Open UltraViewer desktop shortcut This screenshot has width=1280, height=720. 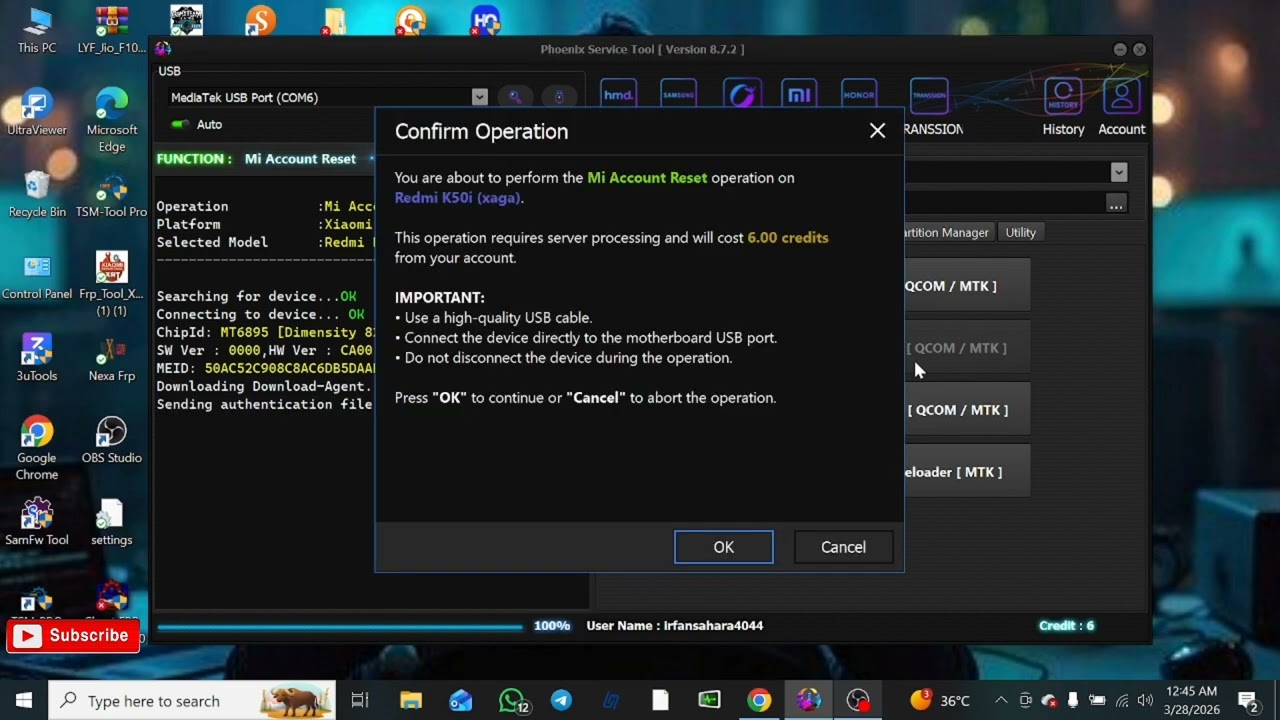(x=37, y=112)
